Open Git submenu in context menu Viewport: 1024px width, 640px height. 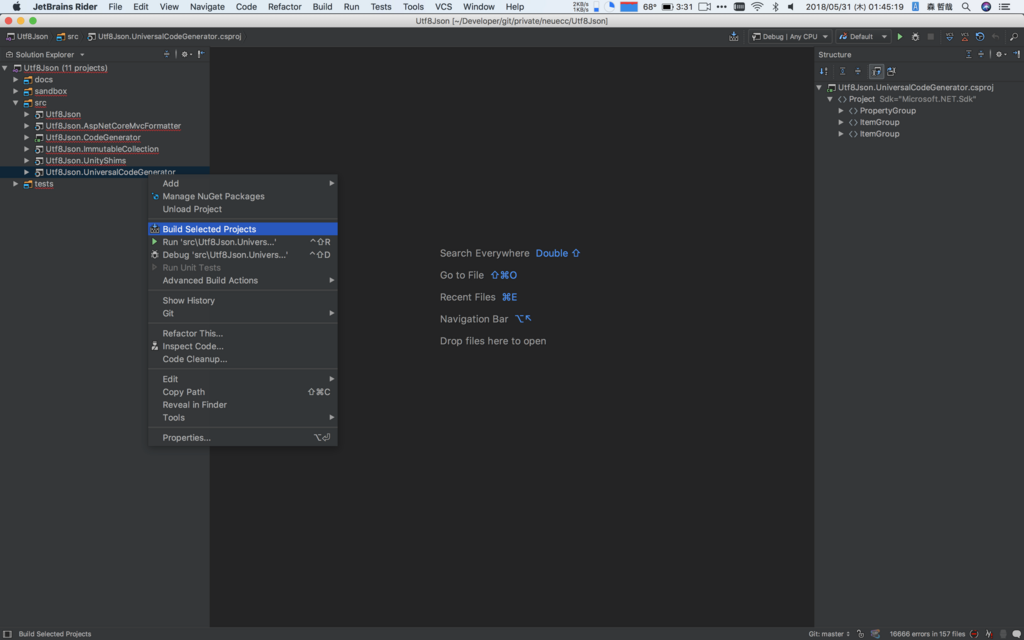point(243,313)
